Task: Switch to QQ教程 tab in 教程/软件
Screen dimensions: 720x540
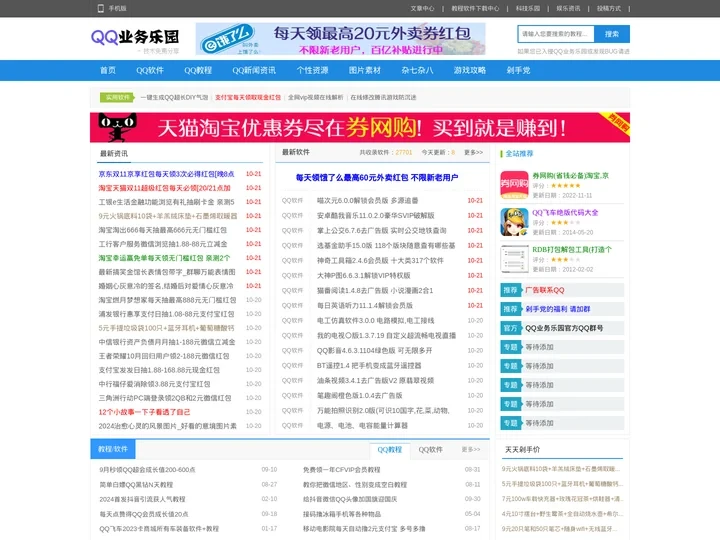Action: [x=389, y=450]
